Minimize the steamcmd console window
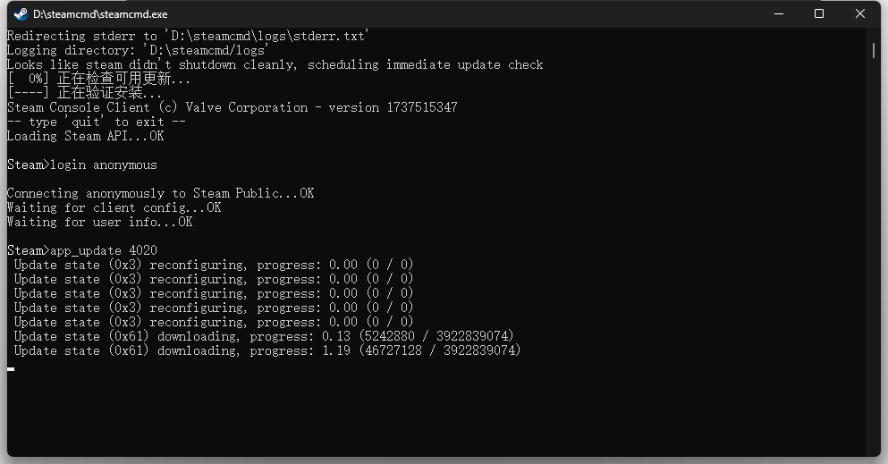This screenshot has height=464, width=888. (779, 14)
